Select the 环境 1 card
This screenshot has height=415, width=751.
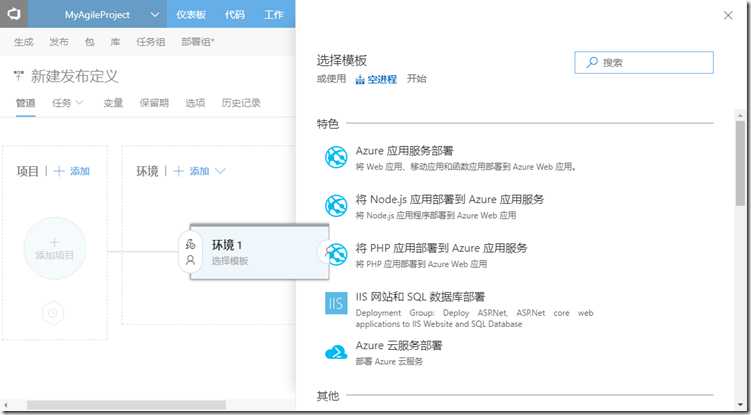259,252
